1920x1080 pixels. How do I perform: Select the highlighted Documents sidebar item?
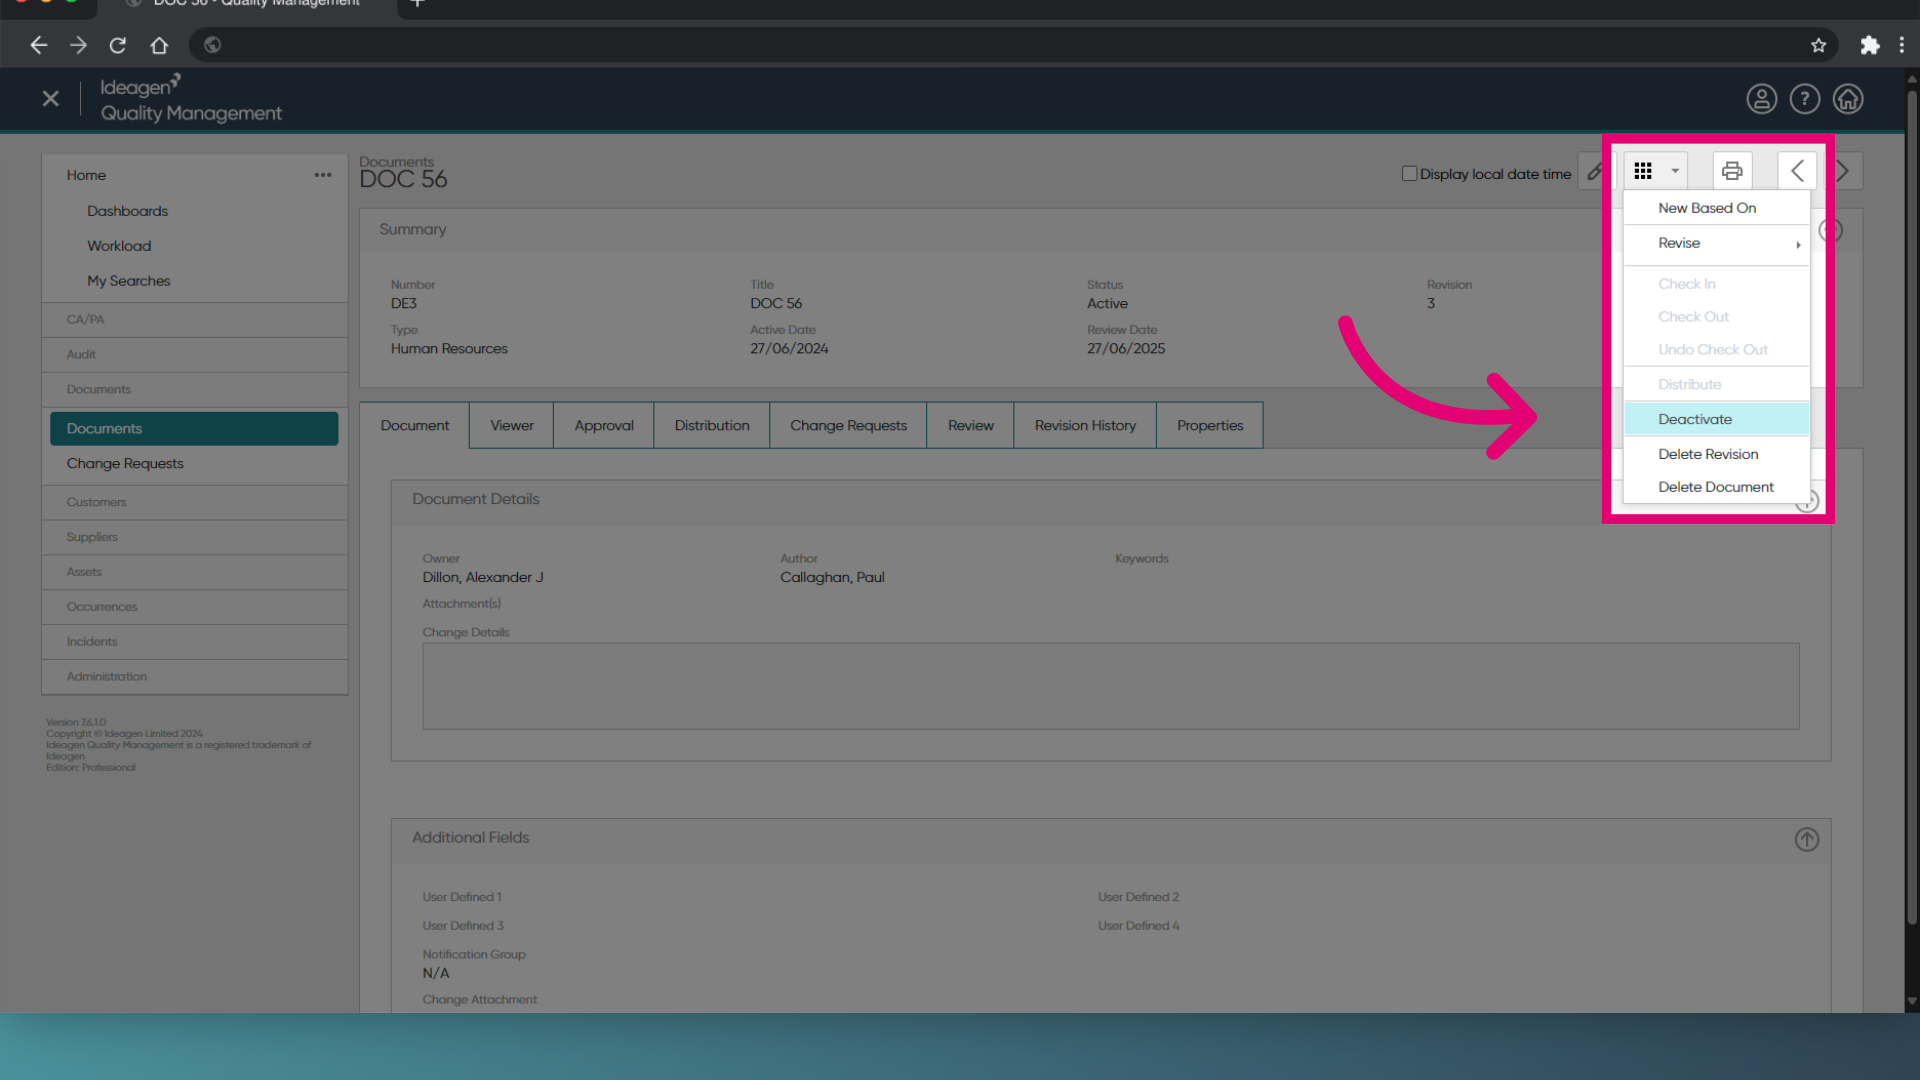194,429
